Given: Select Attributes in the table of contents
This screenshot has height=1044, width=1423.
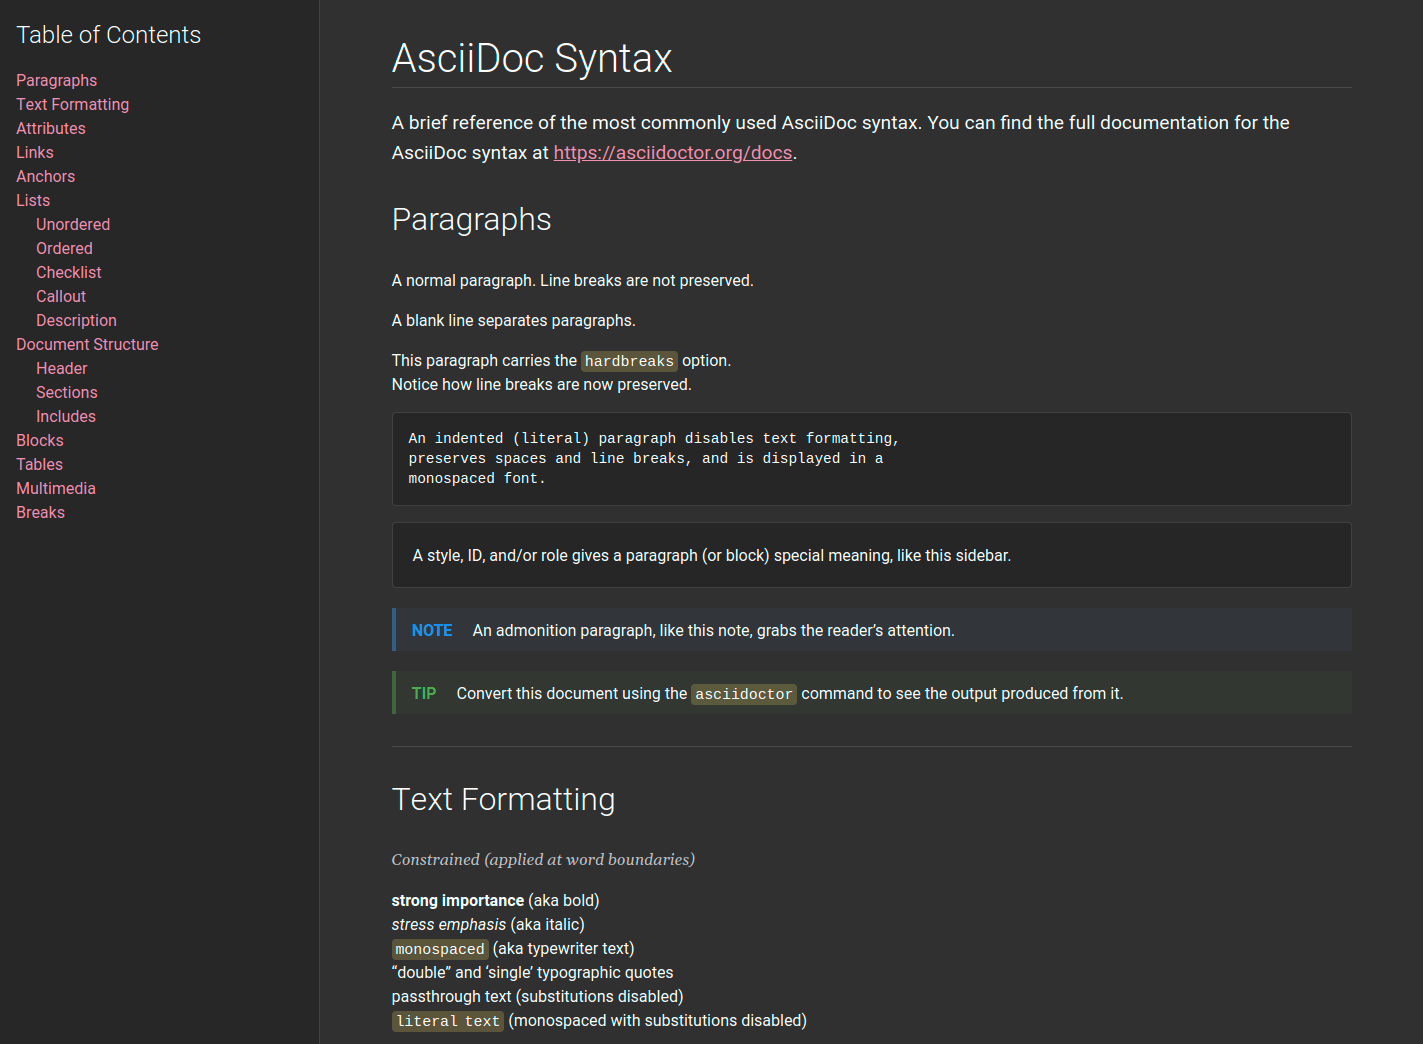Looking at the screenshot, I should coord(50,128).
